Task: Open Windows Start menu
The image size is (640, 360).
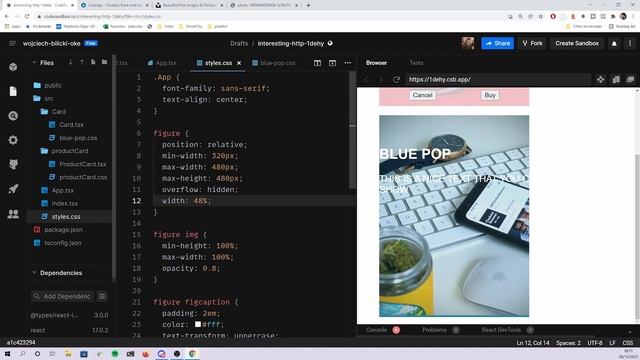Action: pyautogui.click(x=7, y=354)
